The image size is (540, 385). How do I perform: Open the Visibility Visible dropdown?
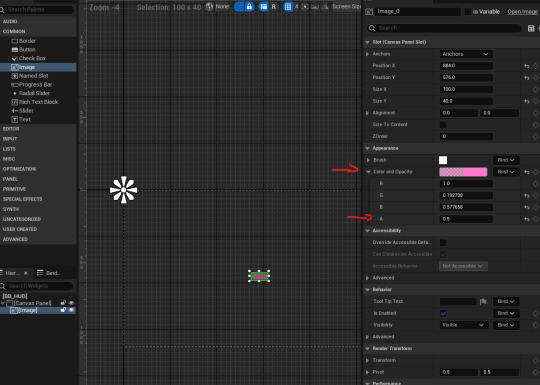tap(464, 325)
